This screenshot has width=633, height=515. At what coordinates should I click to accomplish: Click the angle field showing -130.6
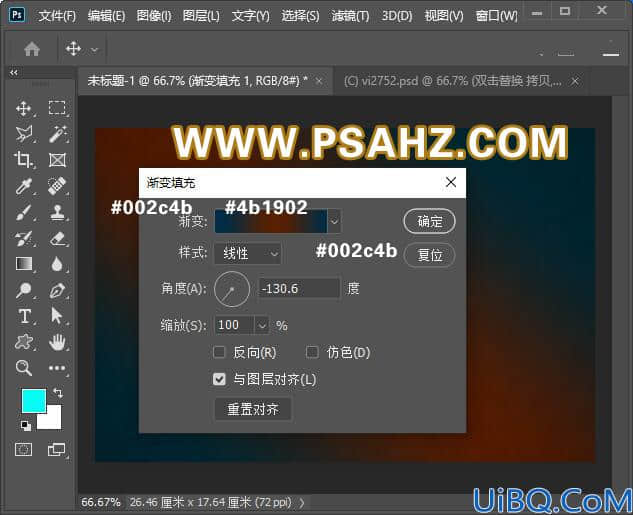point(299,289)
